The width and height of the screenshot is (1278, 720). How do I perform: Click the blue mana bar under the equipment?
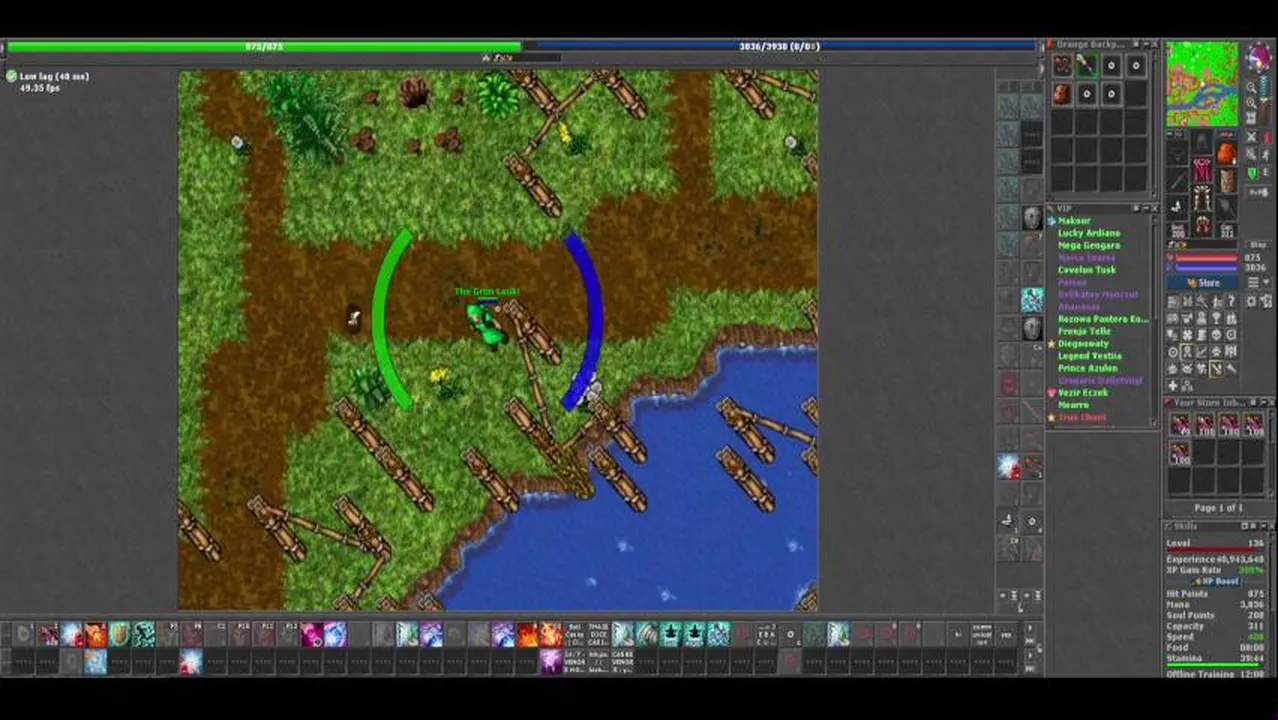(x=1205, y=268)
